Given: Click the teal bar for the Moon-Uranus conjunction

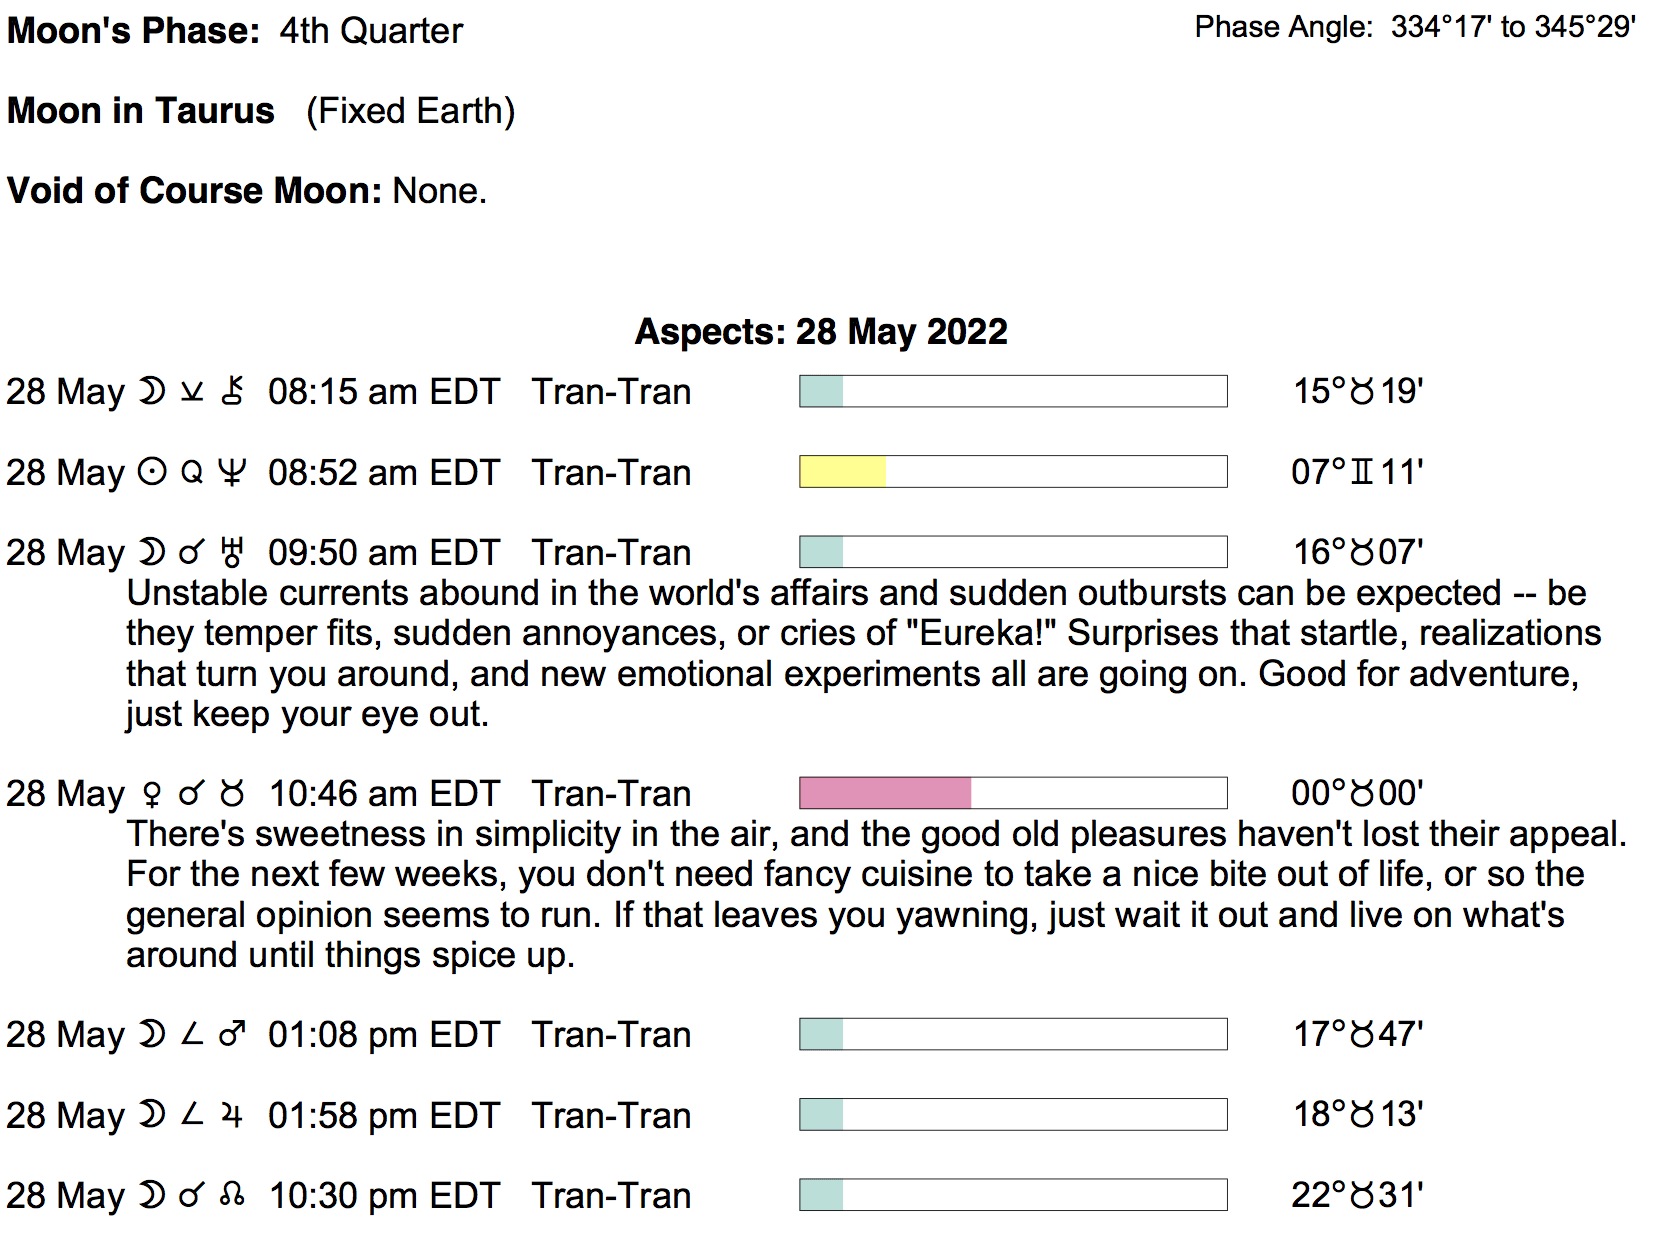Looking at the screenshot, I should pos(821,552).
